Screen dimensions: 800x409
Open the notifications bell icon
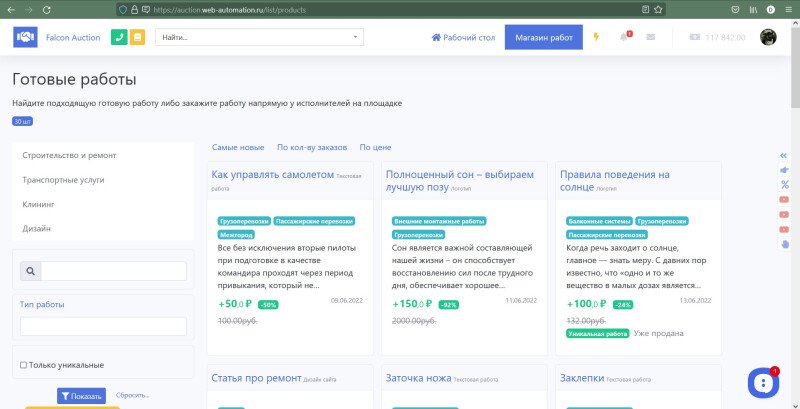(x=624, y=37)
